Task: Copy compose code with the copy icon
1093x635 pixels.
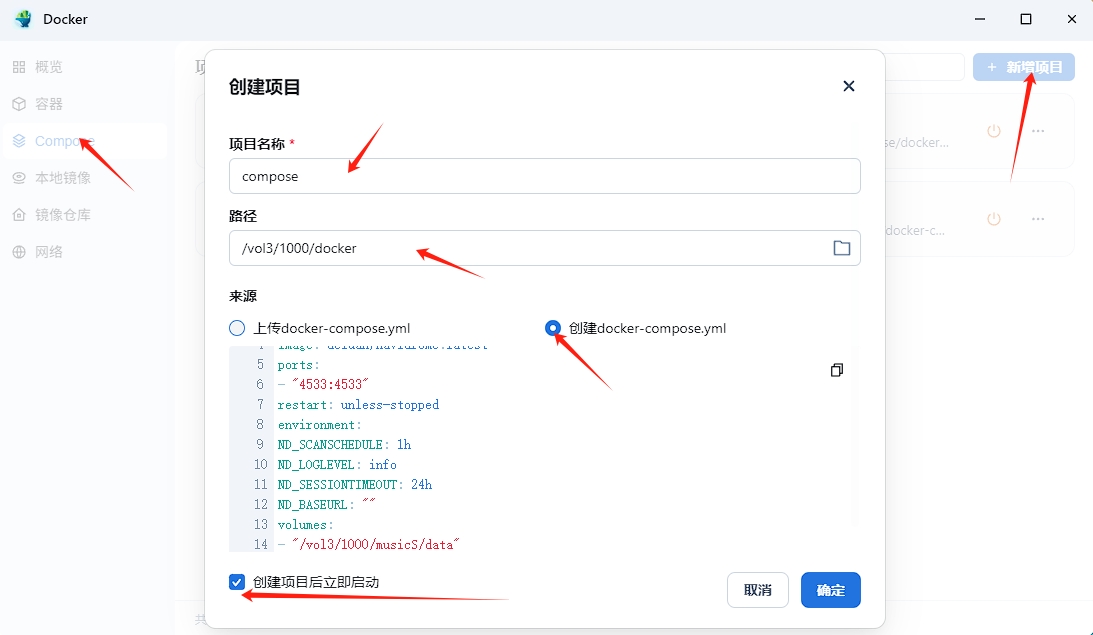Action: [x=836, y=370]
